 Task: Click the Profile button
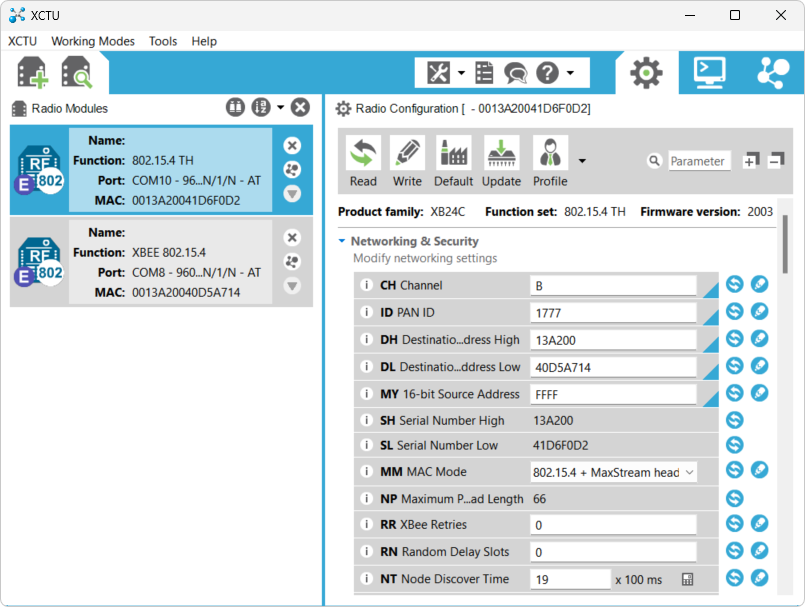coord(550,161)
